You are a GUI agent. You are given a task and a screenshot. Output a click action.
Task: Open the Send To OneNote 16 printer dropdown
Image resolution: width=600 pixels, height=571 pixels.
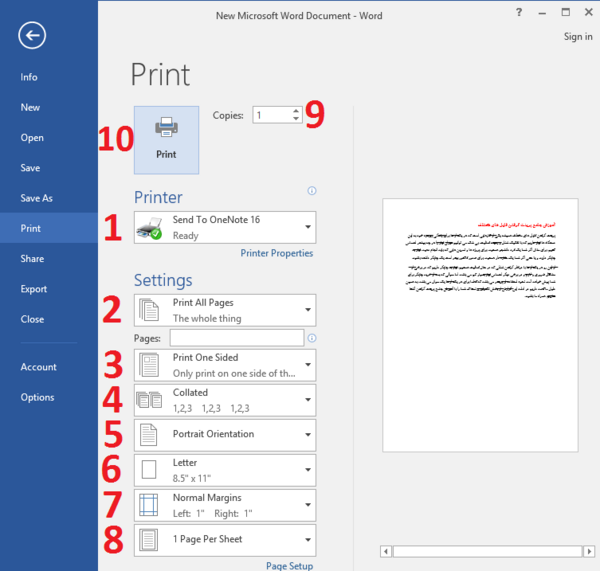click(225, 227)
